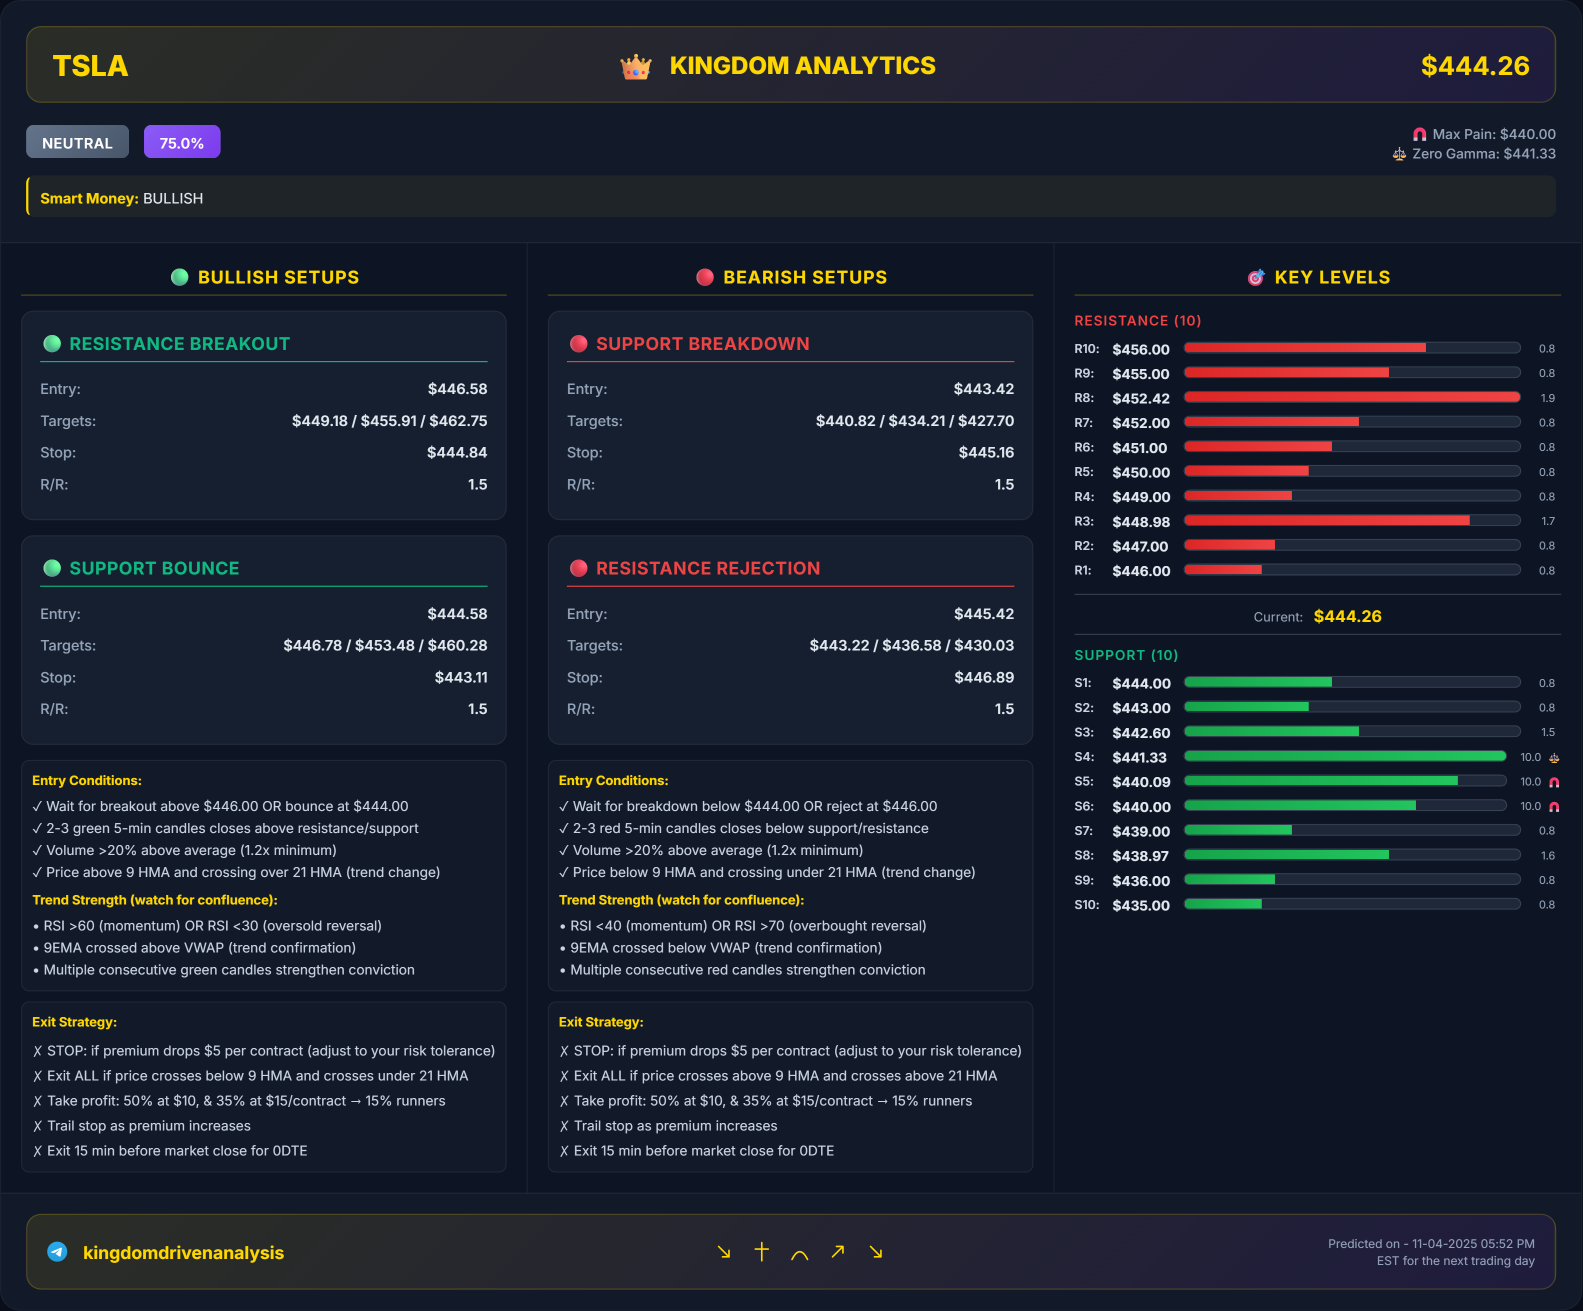Click the $444.26 price in the header
Image resolution: width=1583 pixels, height=1311 pixels.
click(1475, 66)
